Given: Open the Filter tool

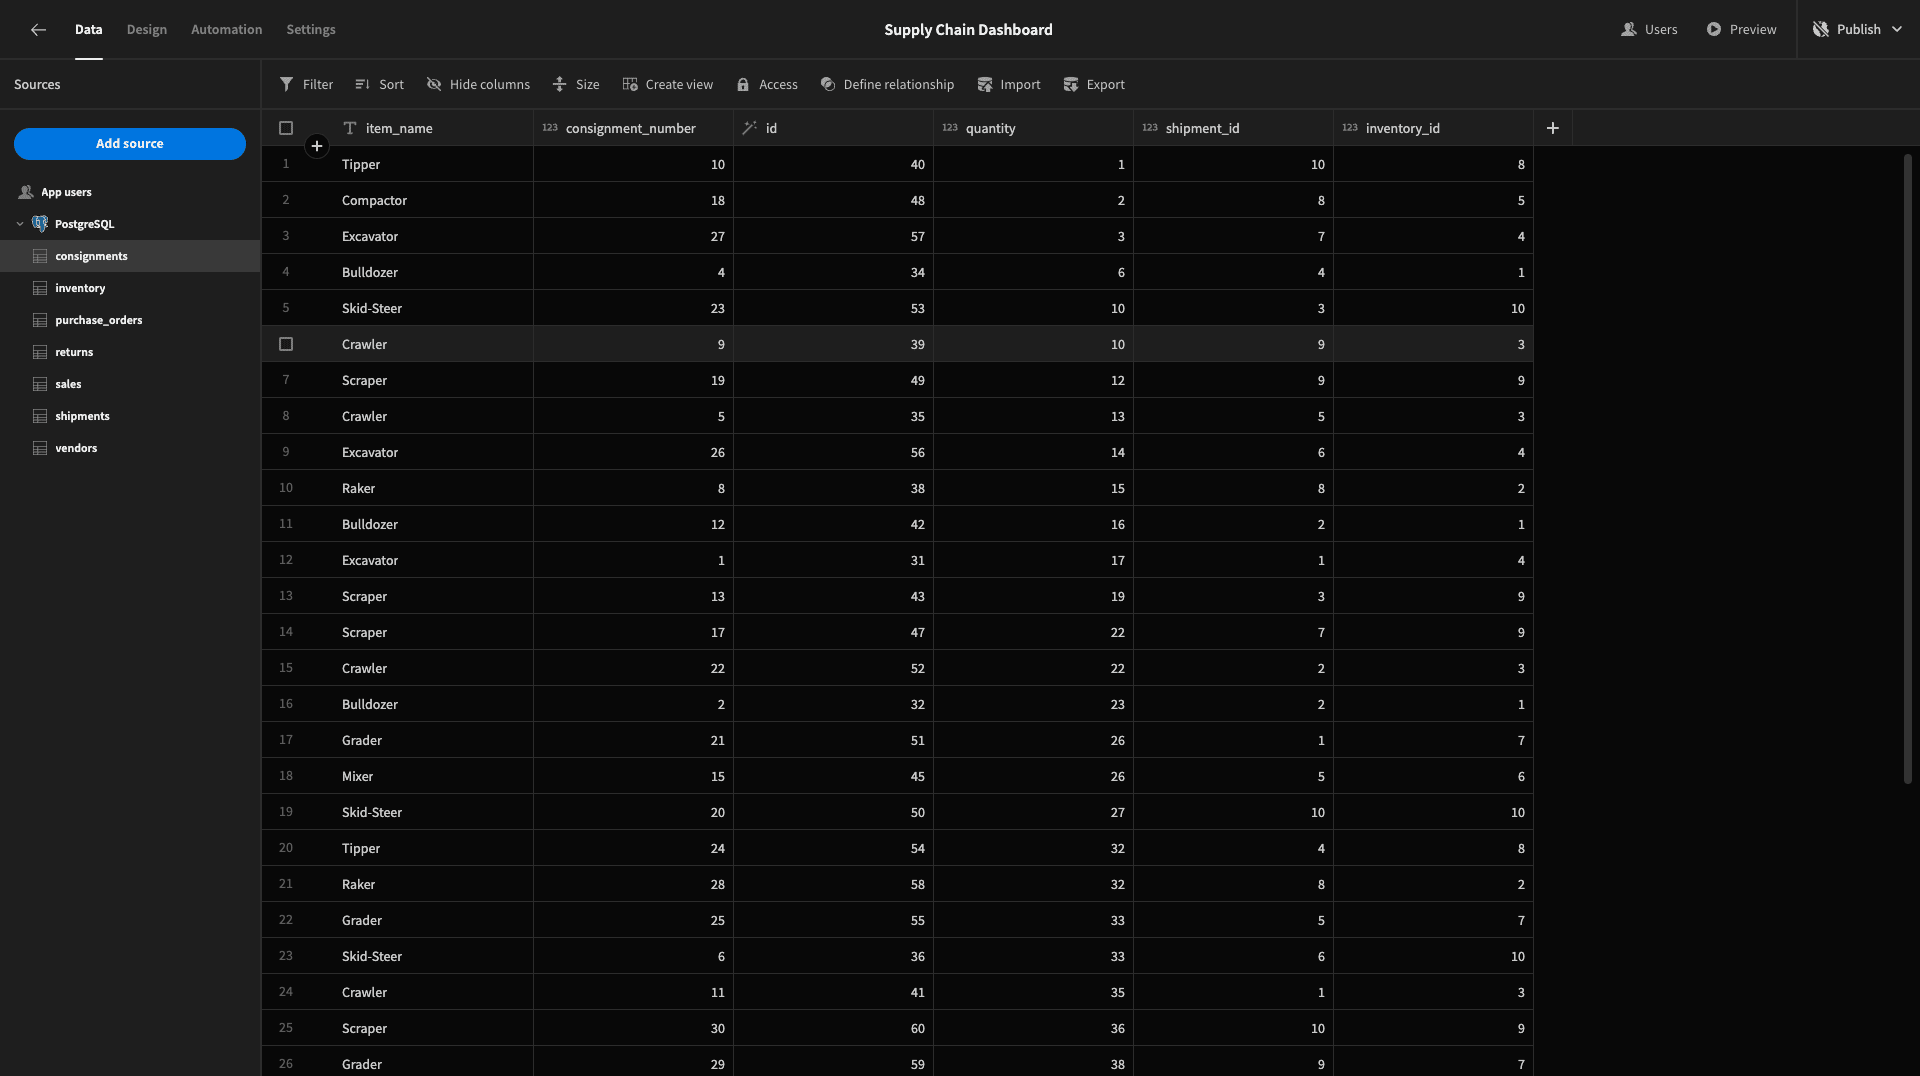Looking at the screenshot, I should (306, 85).
